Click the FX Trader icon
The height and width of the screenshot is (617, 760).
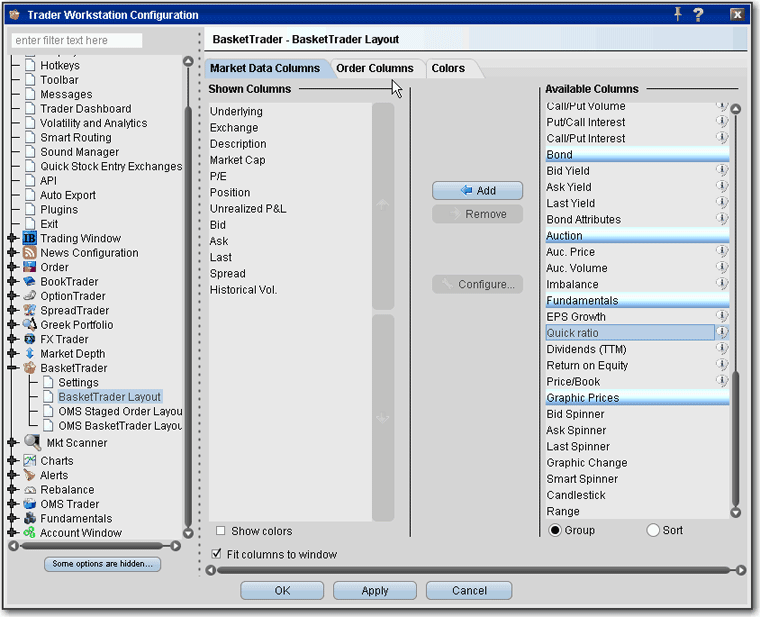[30, 339]
